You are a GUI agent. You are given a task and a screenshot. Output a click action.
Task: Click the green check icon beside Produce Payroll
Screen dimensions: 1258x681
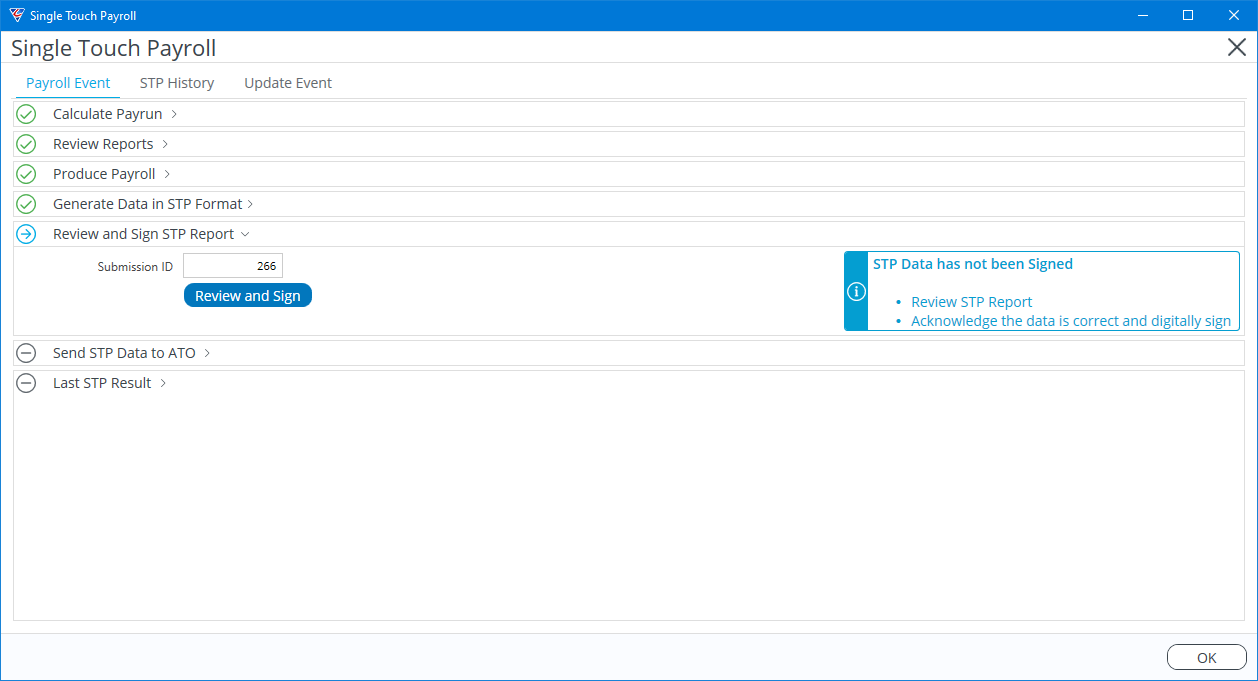click(x=26, y=174)
